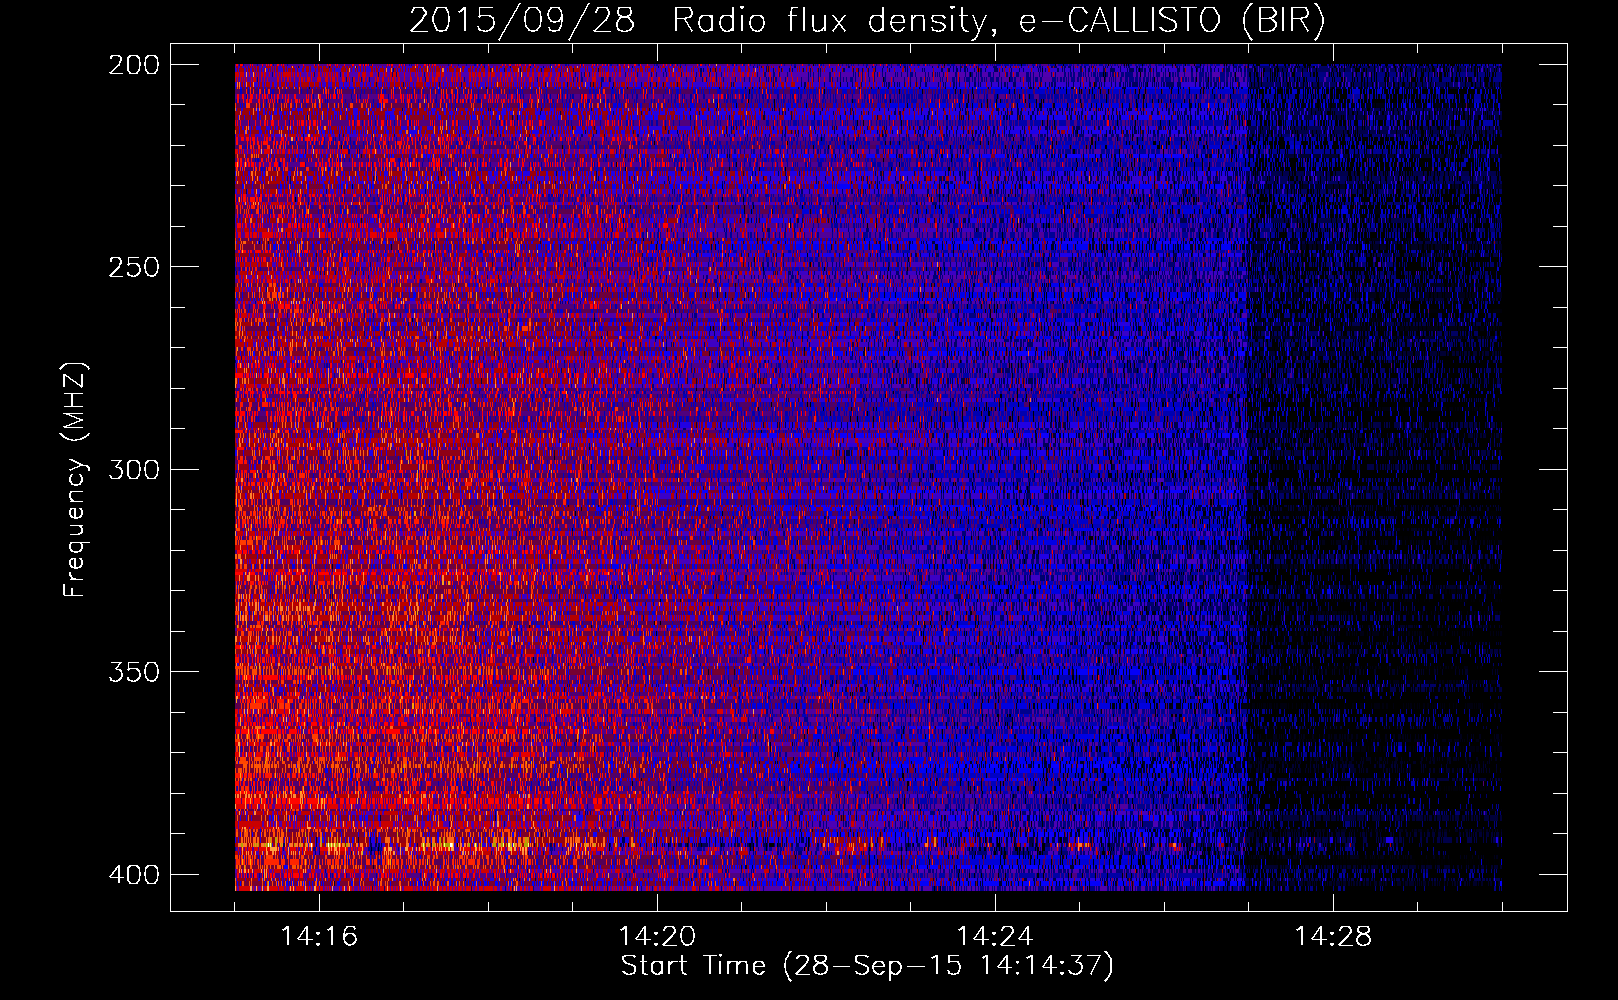Select the 350 frequency tick label

tap(133, 671)
